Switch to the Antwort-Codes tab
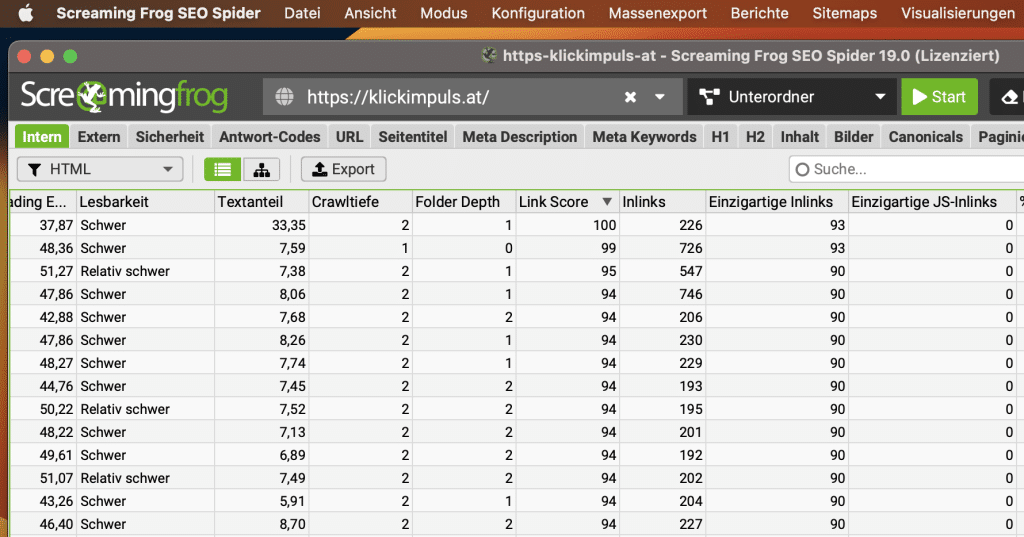 point(270,137)
